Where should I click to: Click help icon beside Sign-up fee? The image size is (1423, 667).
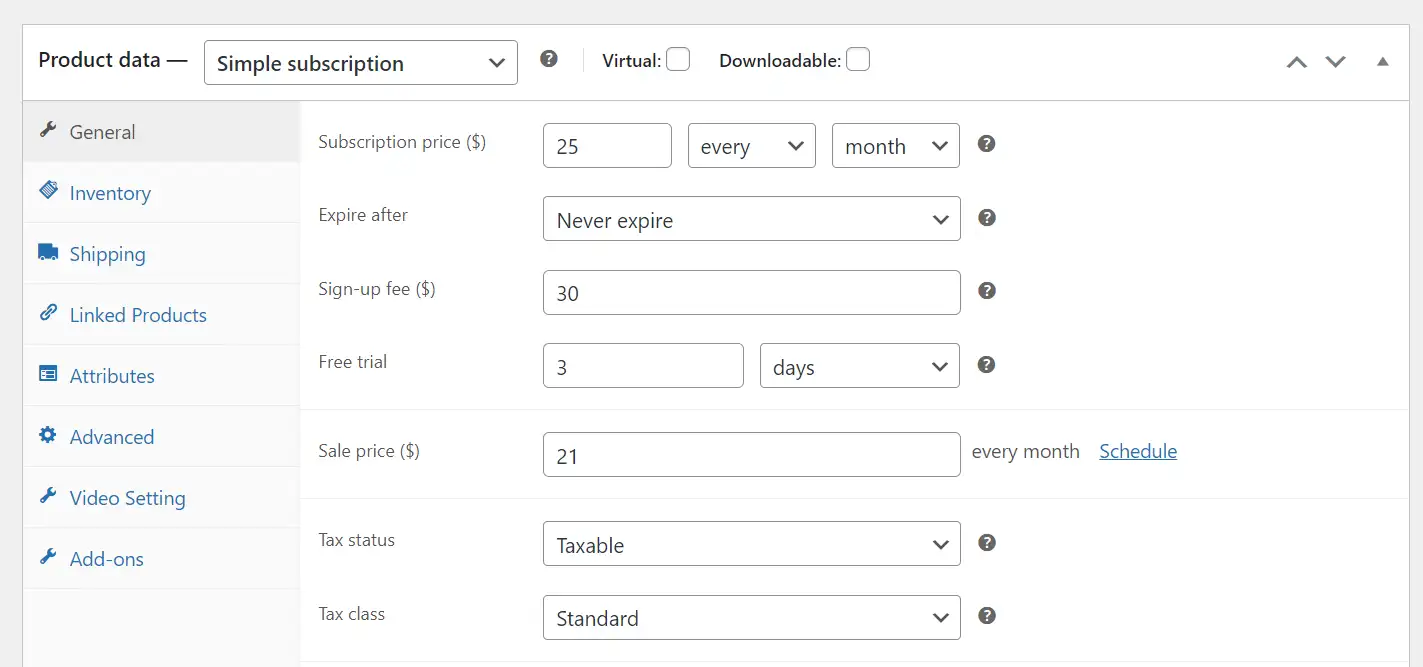point(986,291)
